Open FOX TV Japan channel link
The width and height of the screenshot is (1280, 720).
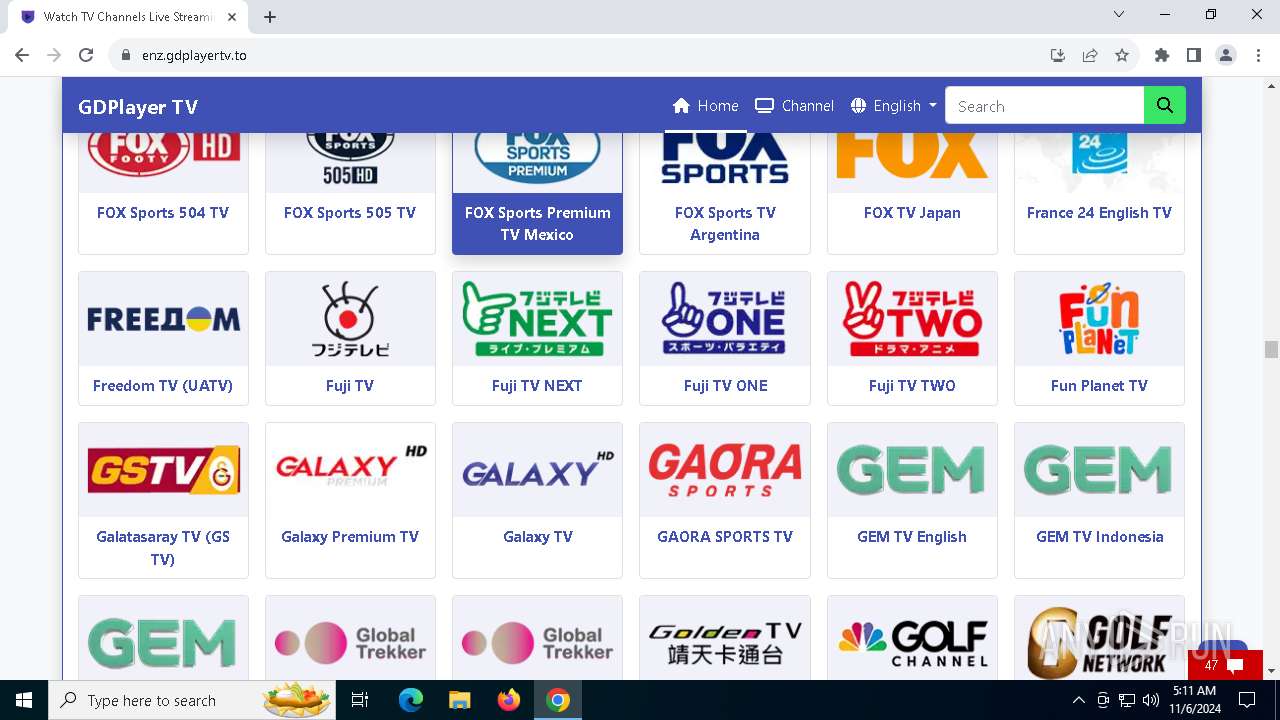click(x=912, y=213)
